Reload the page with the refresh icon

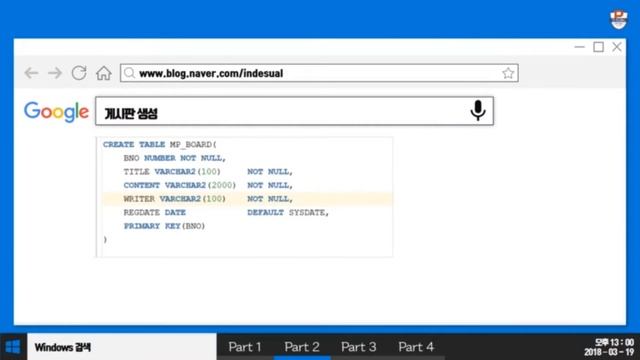coord(79,73)
